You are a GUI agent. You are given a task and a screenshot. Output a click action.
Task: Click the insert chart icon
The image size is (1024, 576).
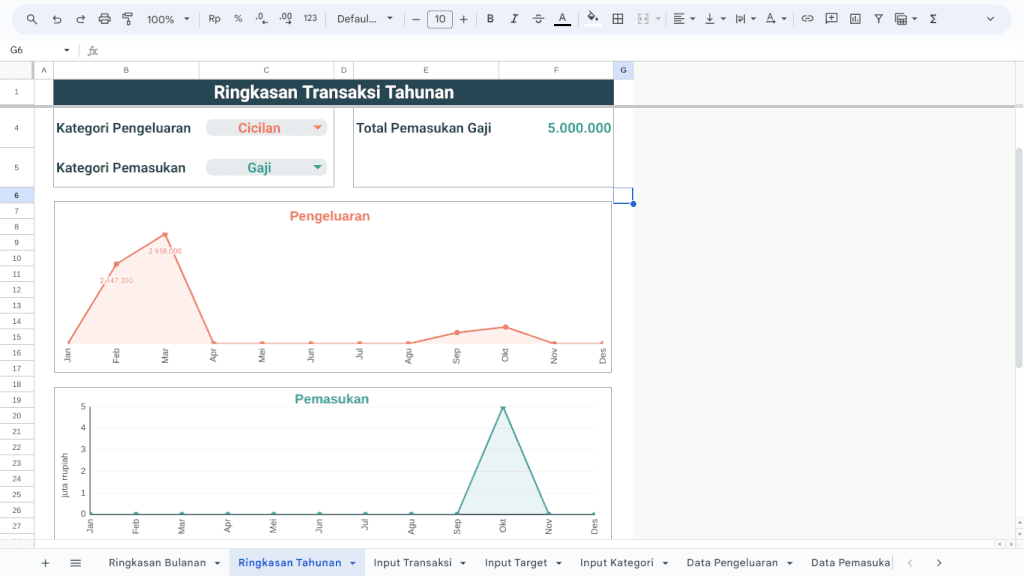(855, 19)
